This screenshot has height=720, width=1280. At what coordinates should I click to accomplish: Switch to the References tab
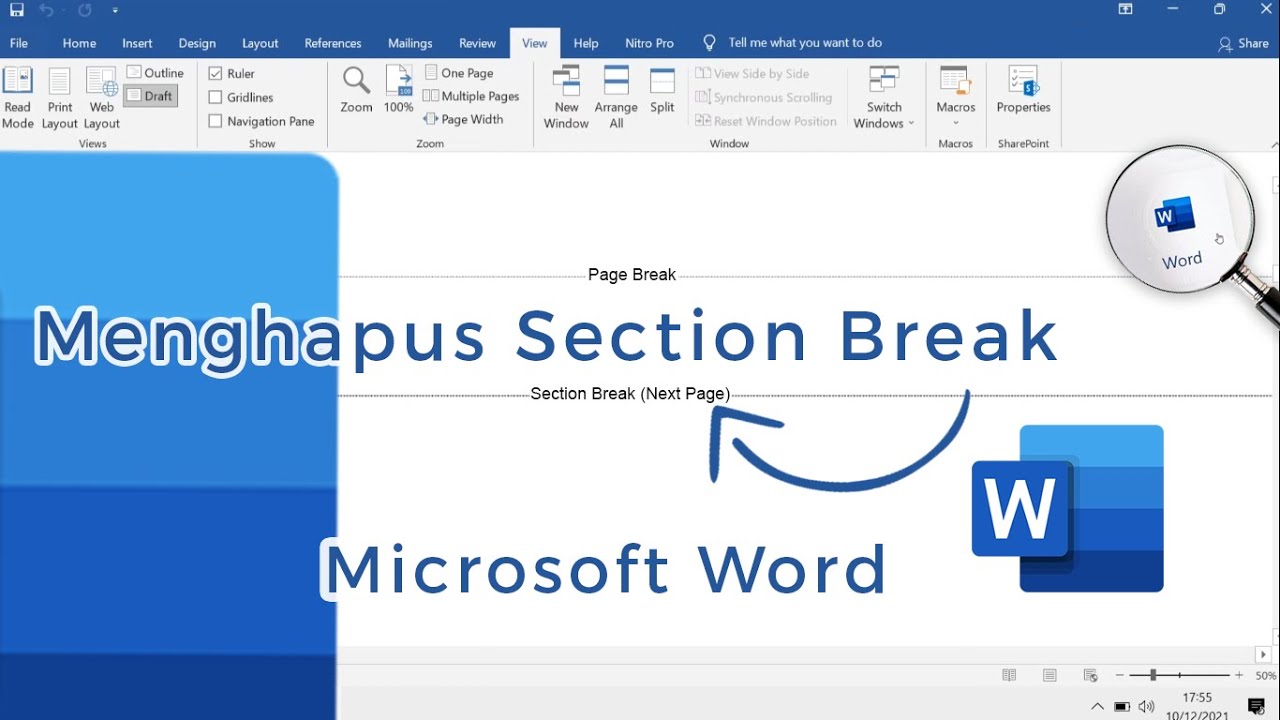[333, 43]
